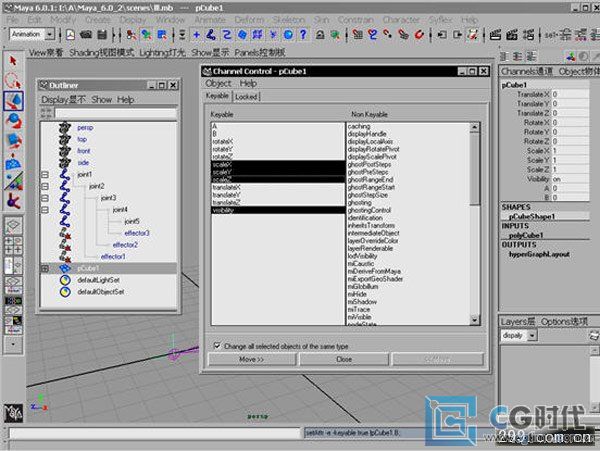The height and width of the screenshot is (451, 600).
Task: Open the Outliner Show menu
Action: click(x=101, y=99)
